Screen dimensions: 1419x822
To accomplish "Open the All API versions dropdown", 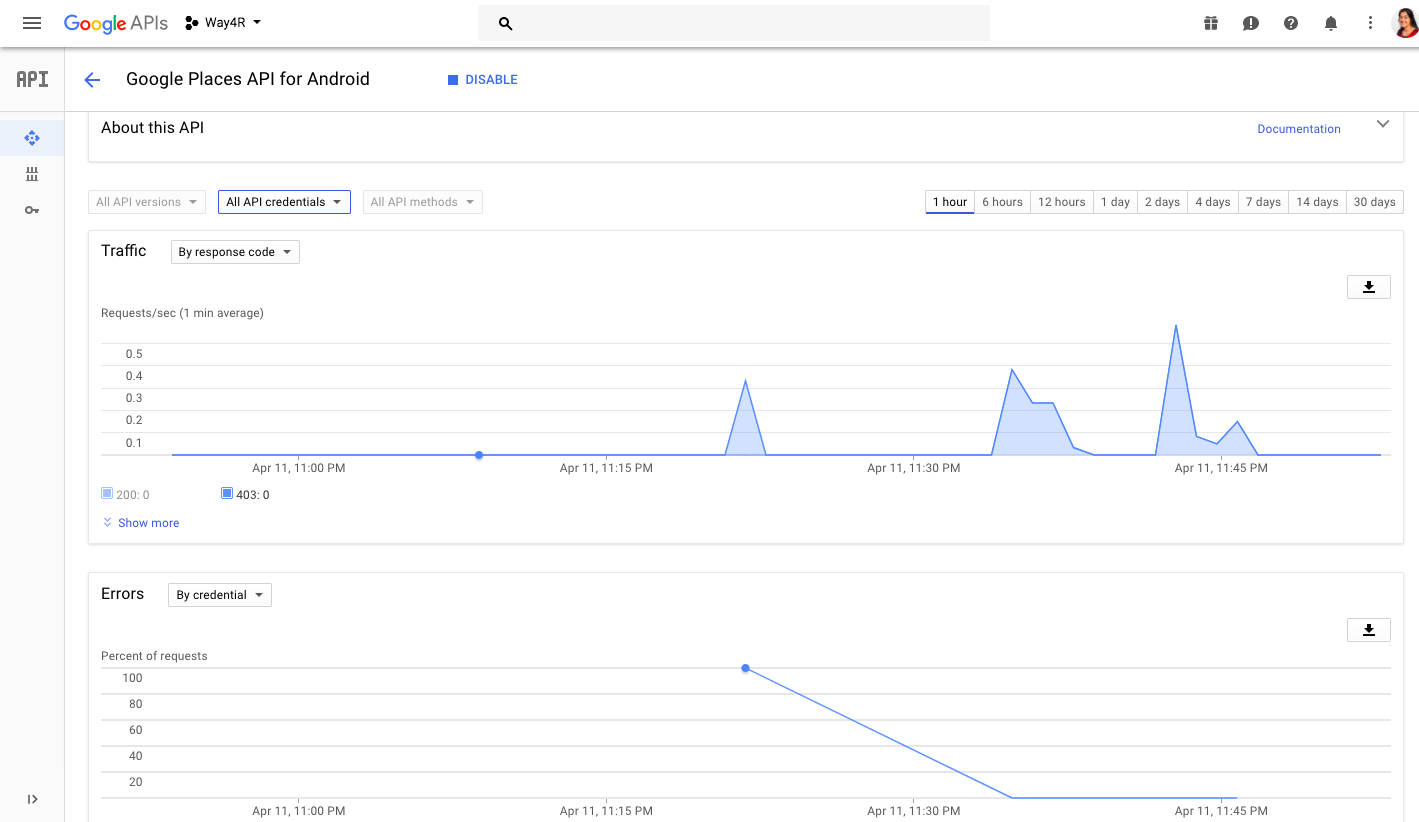I will (x=147, y=202).
